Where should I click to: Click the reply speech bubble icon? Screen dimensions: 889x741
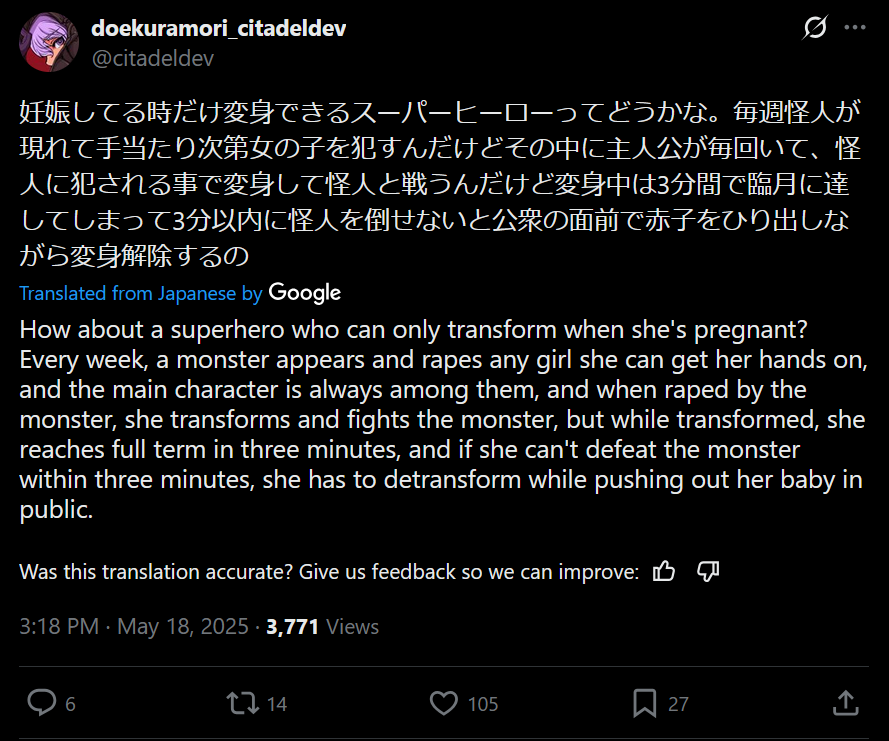41,703
